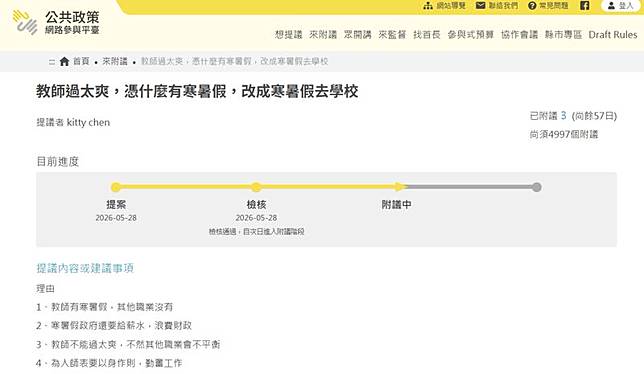
Task: Open the 找首長 menu
Action: (427, 34)
